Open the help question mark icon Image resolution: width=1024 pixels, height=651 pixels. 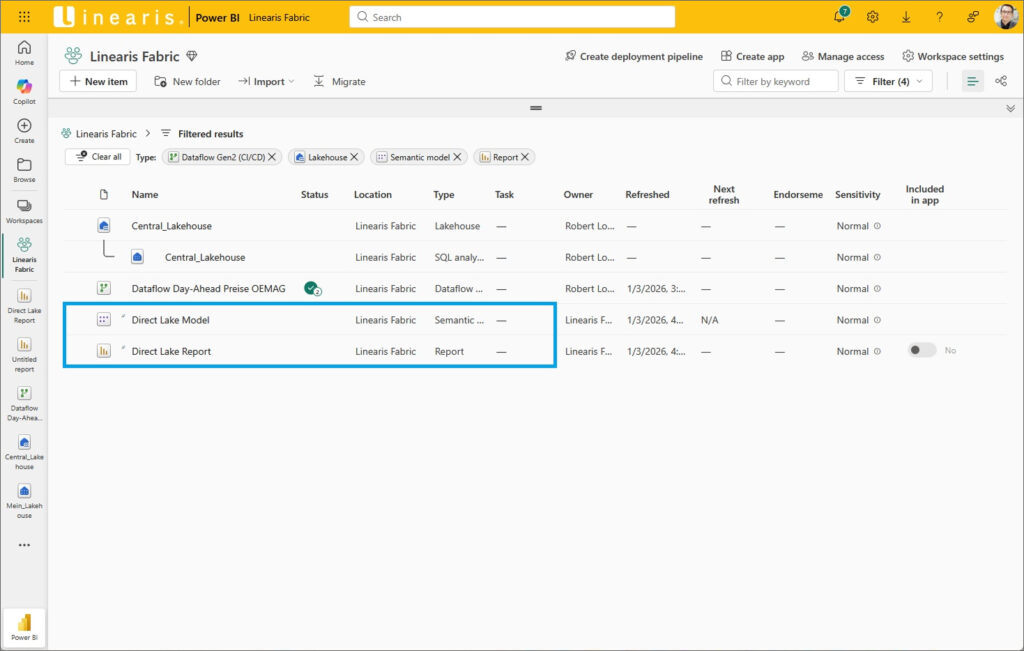939,17
